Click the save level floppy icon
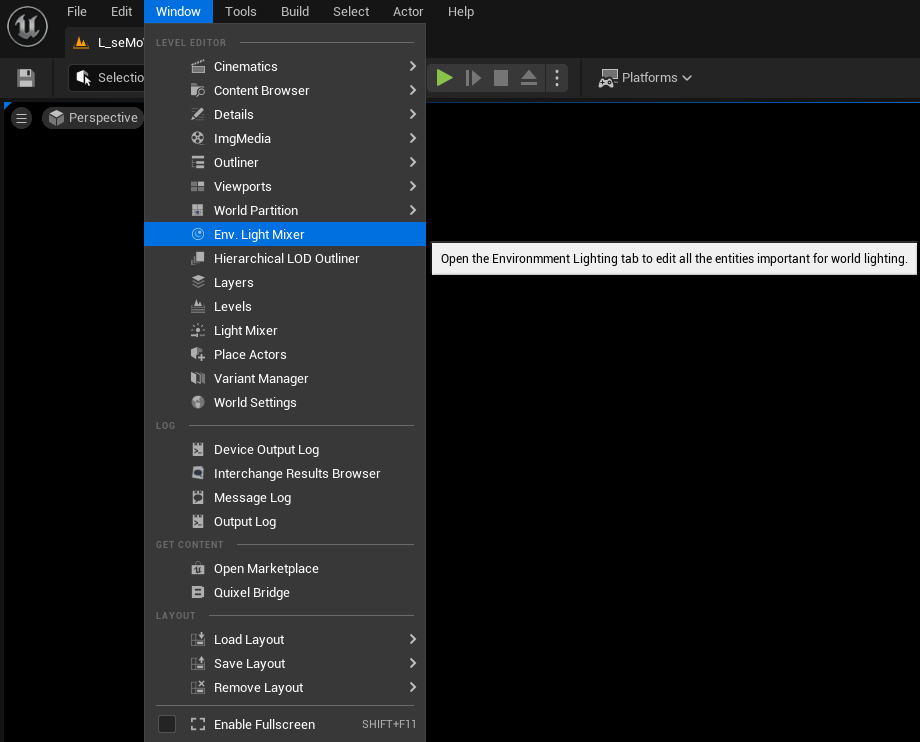 26,78
